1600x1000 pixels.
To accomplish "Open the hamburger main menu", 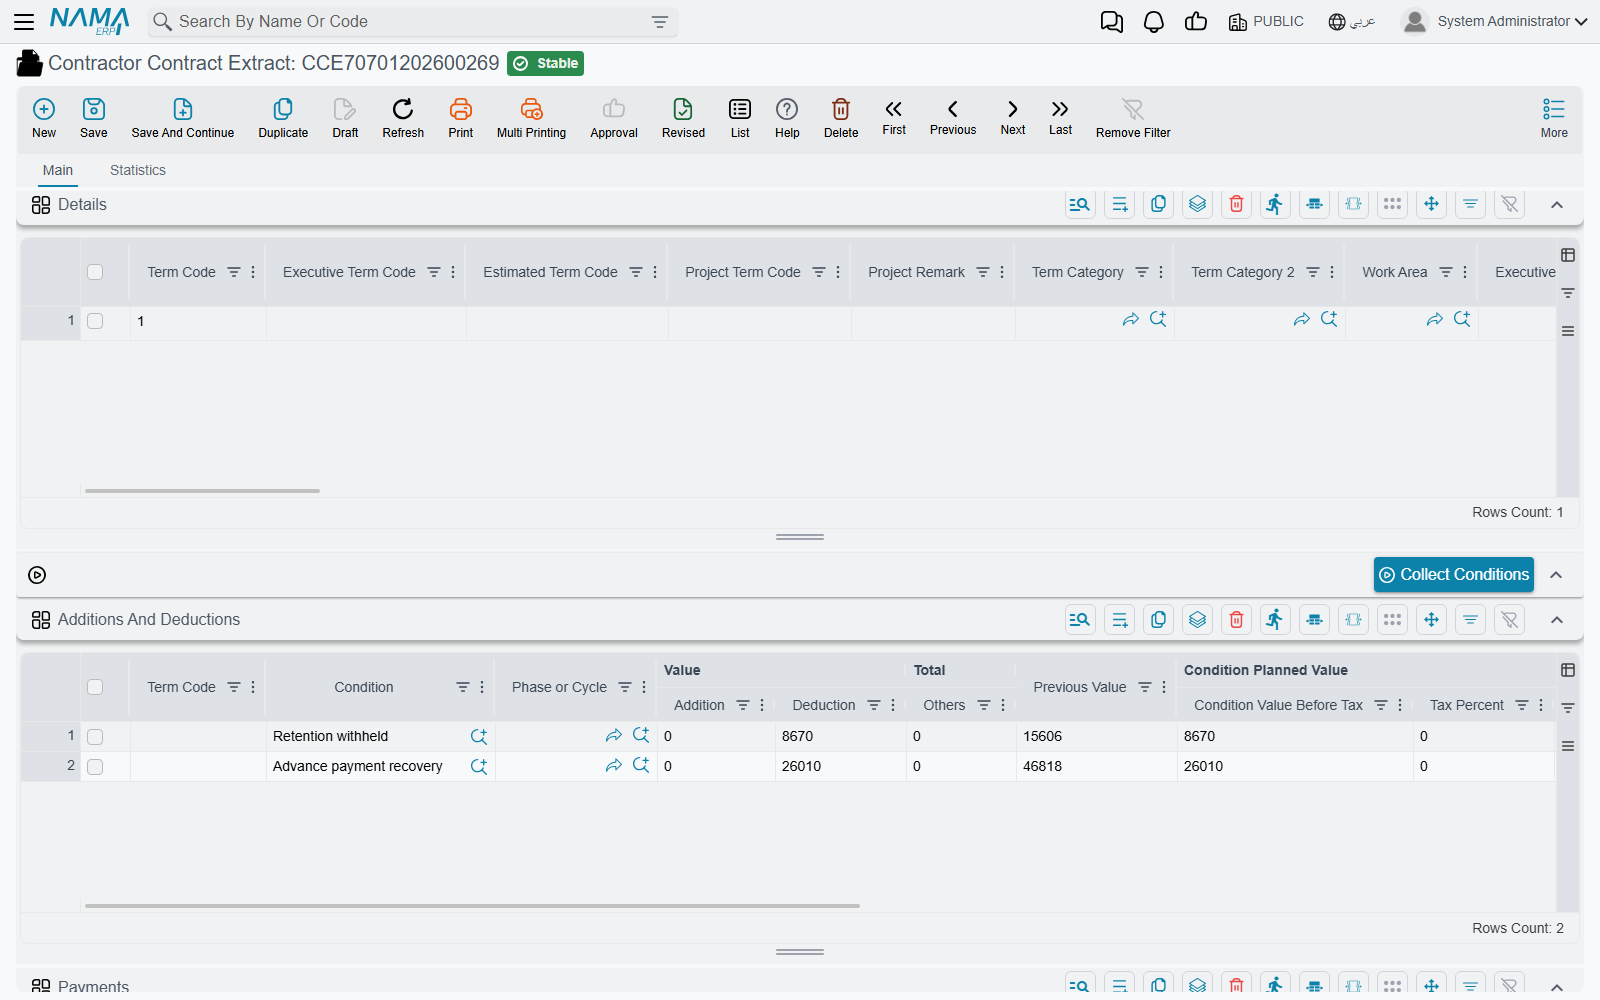I will pos(24,21).
